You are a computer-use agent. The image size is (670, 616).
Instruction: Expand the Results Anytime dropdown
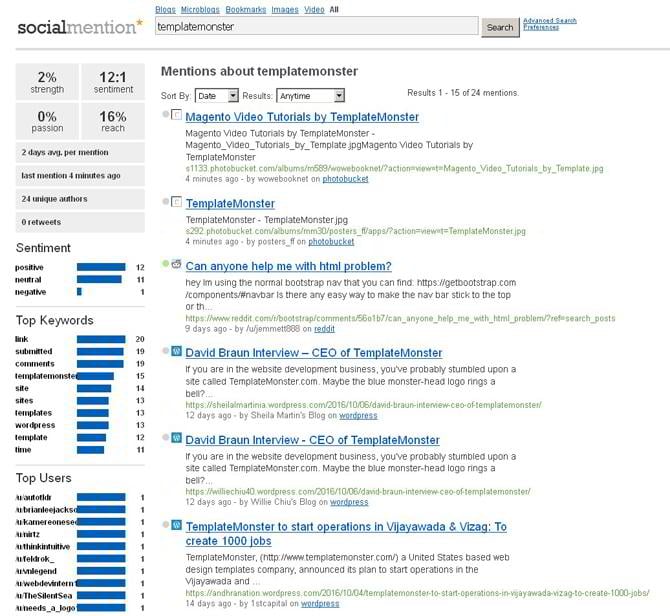[311, 96]
